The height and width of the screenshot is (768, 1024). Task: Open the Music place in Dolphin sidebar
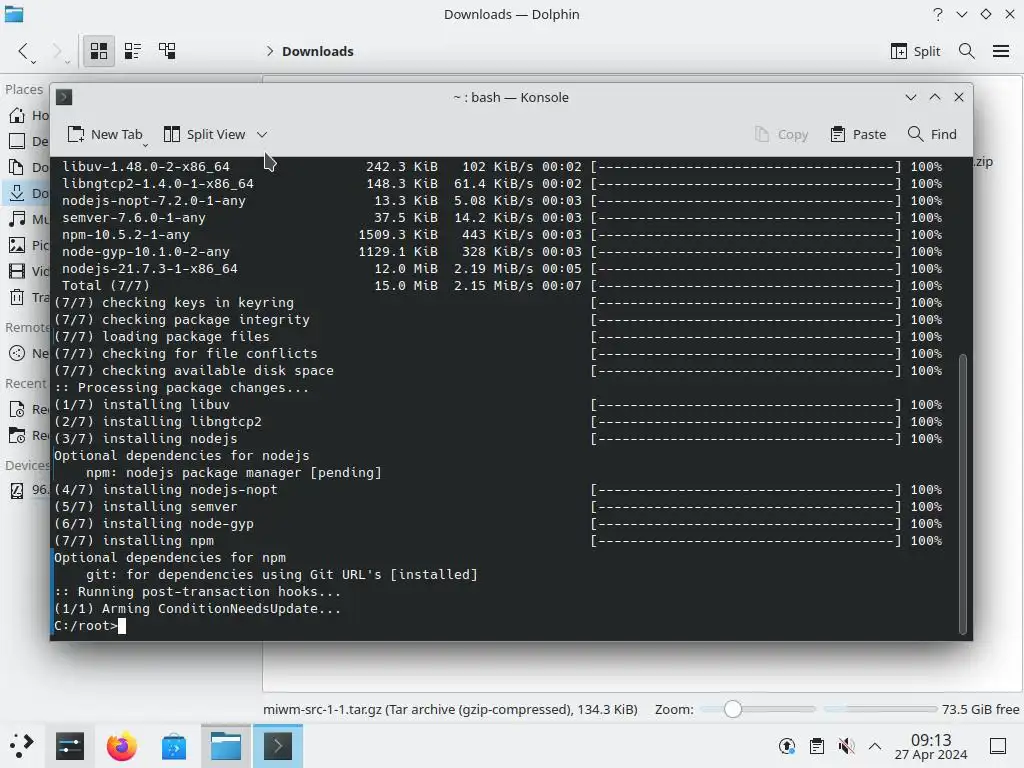pos(27,219)
